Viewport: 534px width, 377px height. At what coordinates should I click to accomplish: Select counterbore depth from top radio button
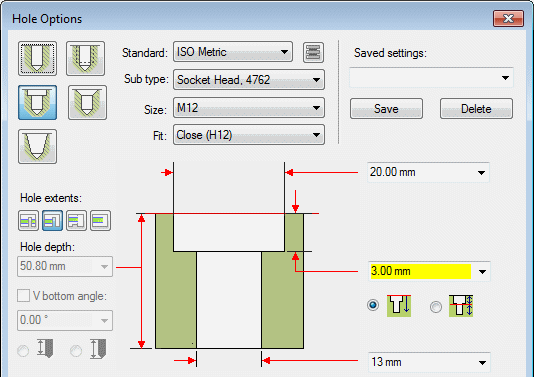pos(373,305)
